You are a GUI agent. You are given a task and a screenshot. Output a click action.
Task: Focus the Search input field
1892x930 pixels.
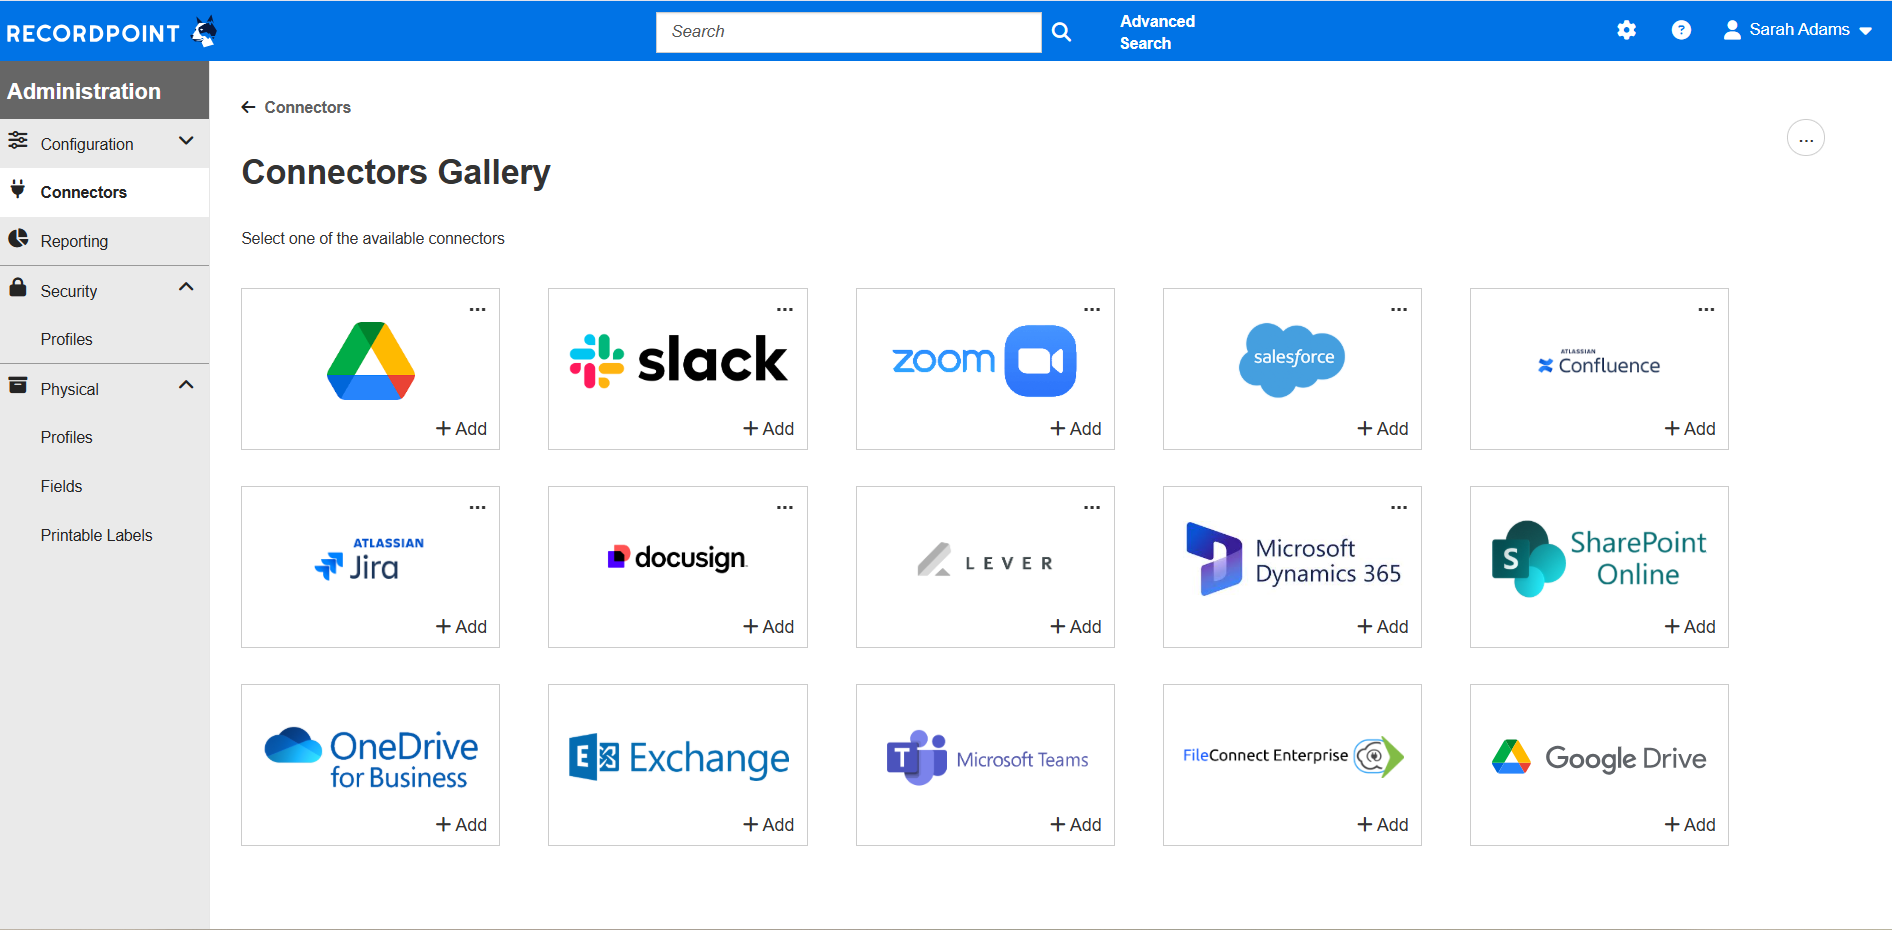848,32
